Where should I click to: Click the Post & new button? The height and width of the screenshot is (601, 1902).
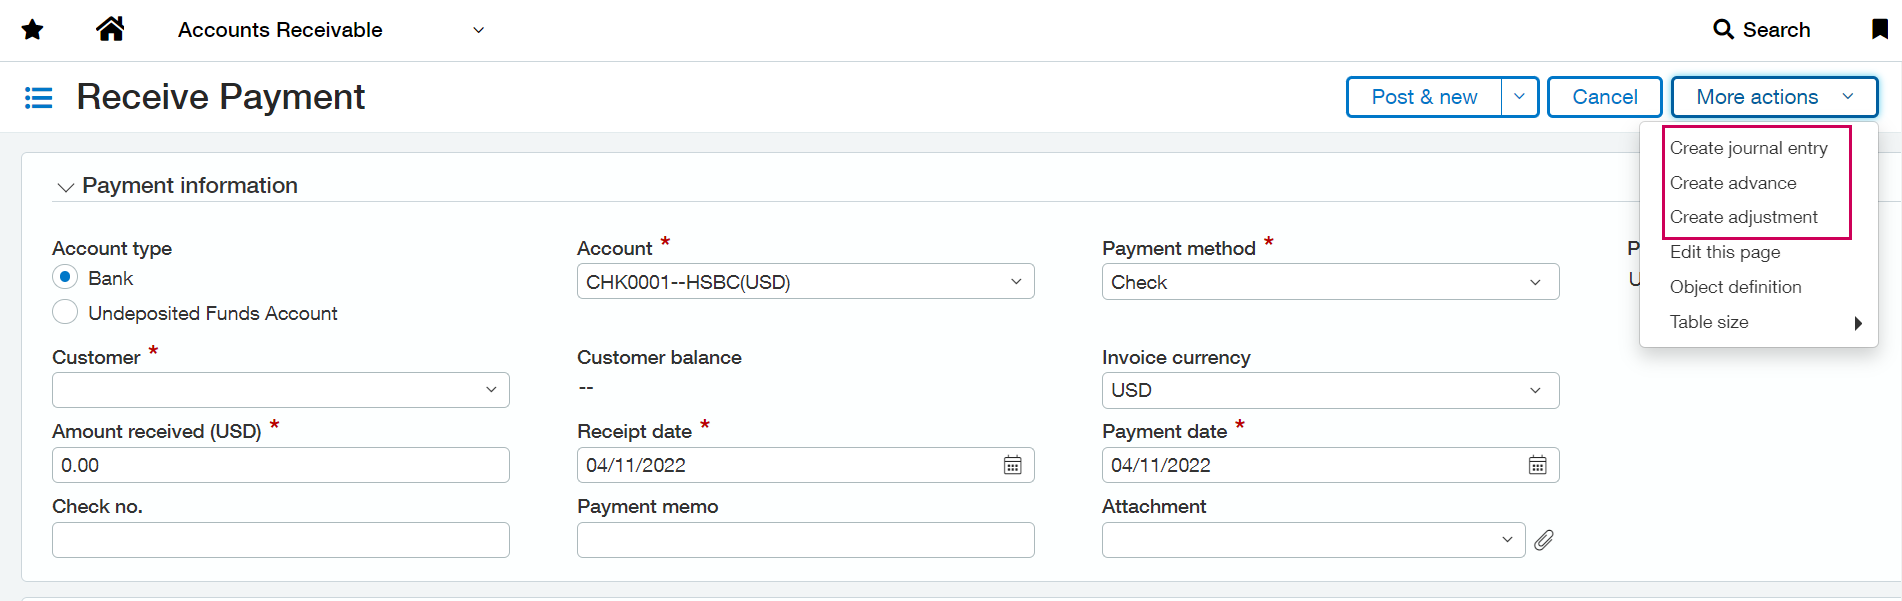1424,97
